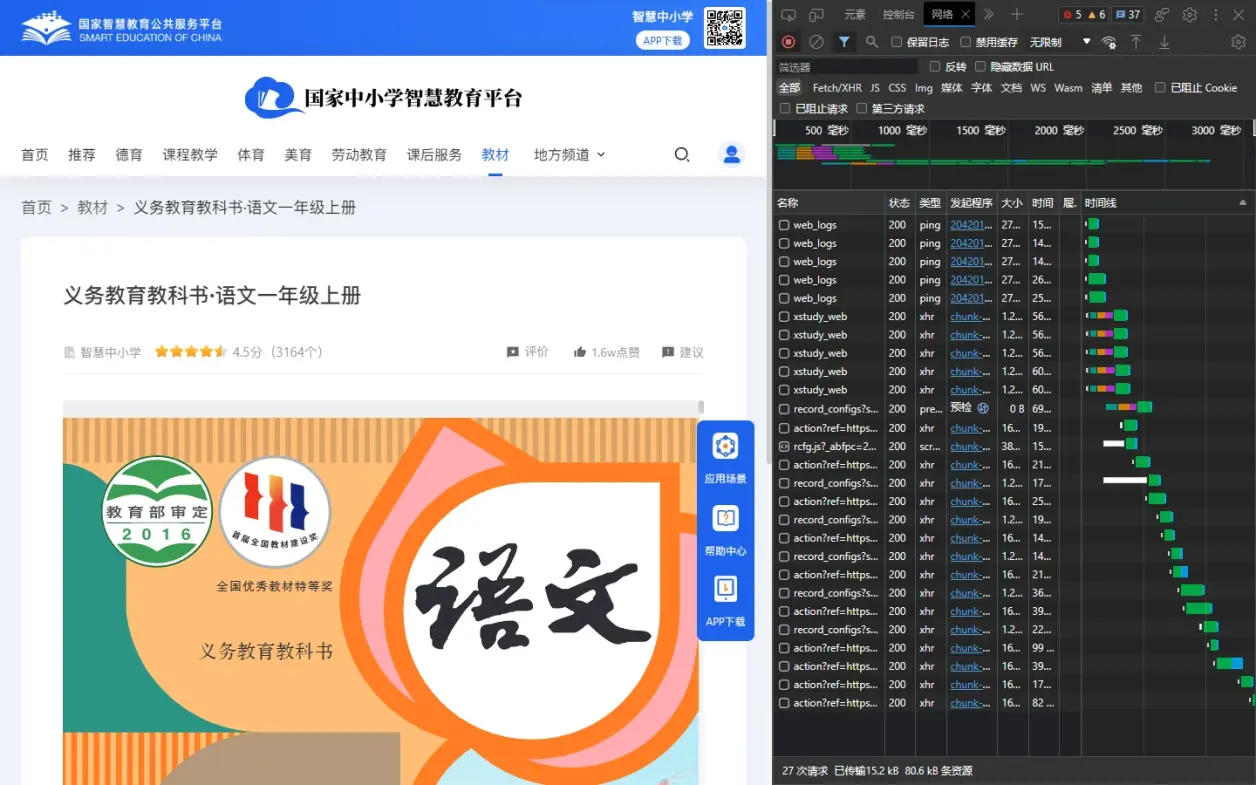This screenshot has width=1256, height=785.
Task: Toggle device emulation icon in DevTools
Action: [x=816, y=15]
